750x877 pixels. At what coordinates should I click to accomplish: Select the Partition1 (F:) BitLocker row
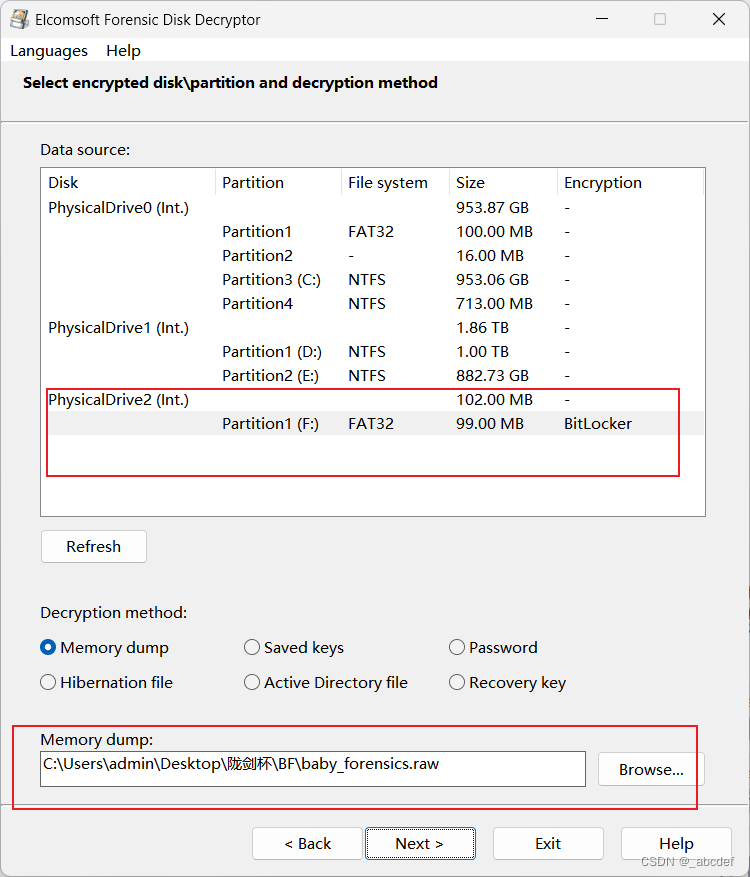pyautogui.click(x=372, y=423)
